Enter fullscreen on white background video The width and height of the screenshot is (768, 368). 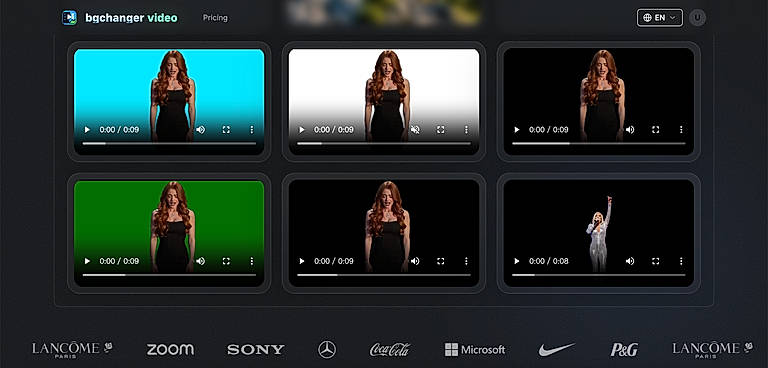pos(440,130)
